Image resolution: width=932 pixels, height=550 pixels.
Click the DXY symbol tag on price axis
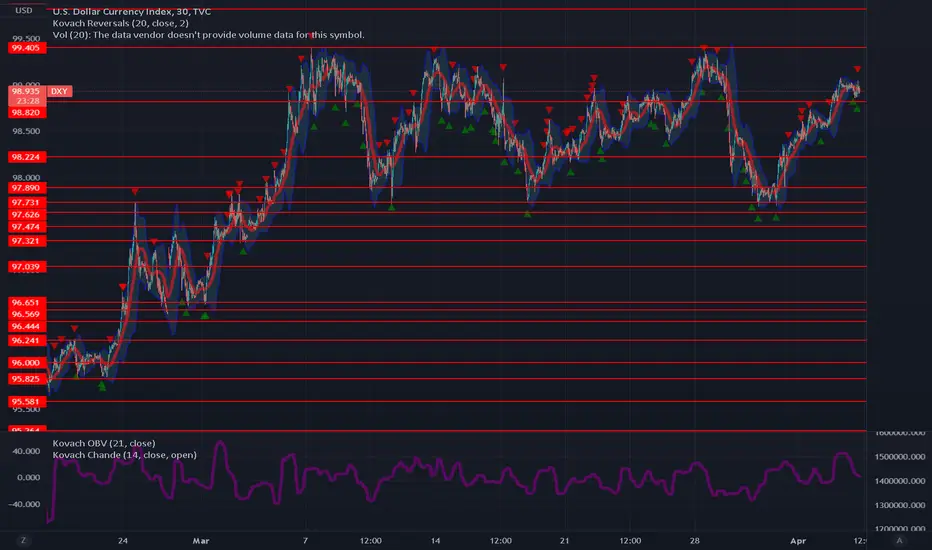pos(59,91)
